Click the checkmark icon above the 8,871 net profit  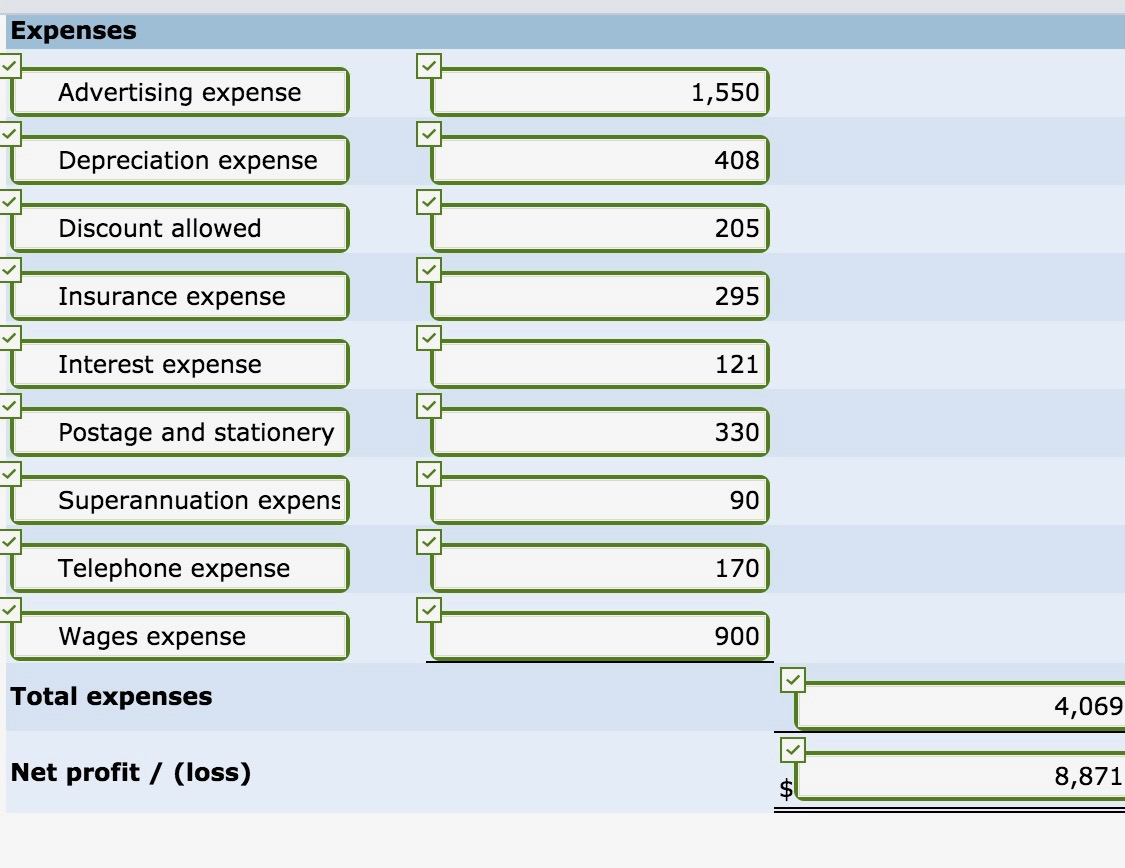pos(793,750)
